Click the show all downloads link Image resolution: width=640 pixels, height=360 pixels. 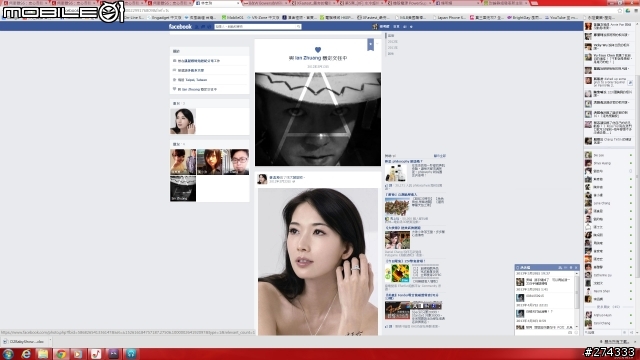[616, 342]
